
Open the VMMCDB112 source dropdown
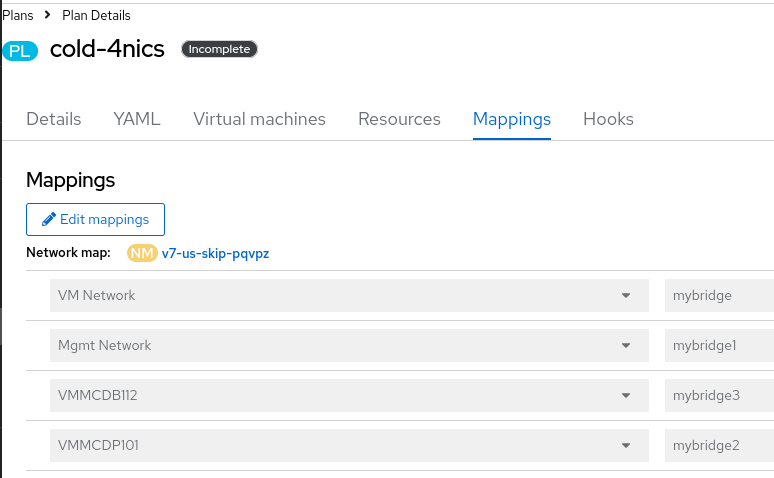pos(626,395)
